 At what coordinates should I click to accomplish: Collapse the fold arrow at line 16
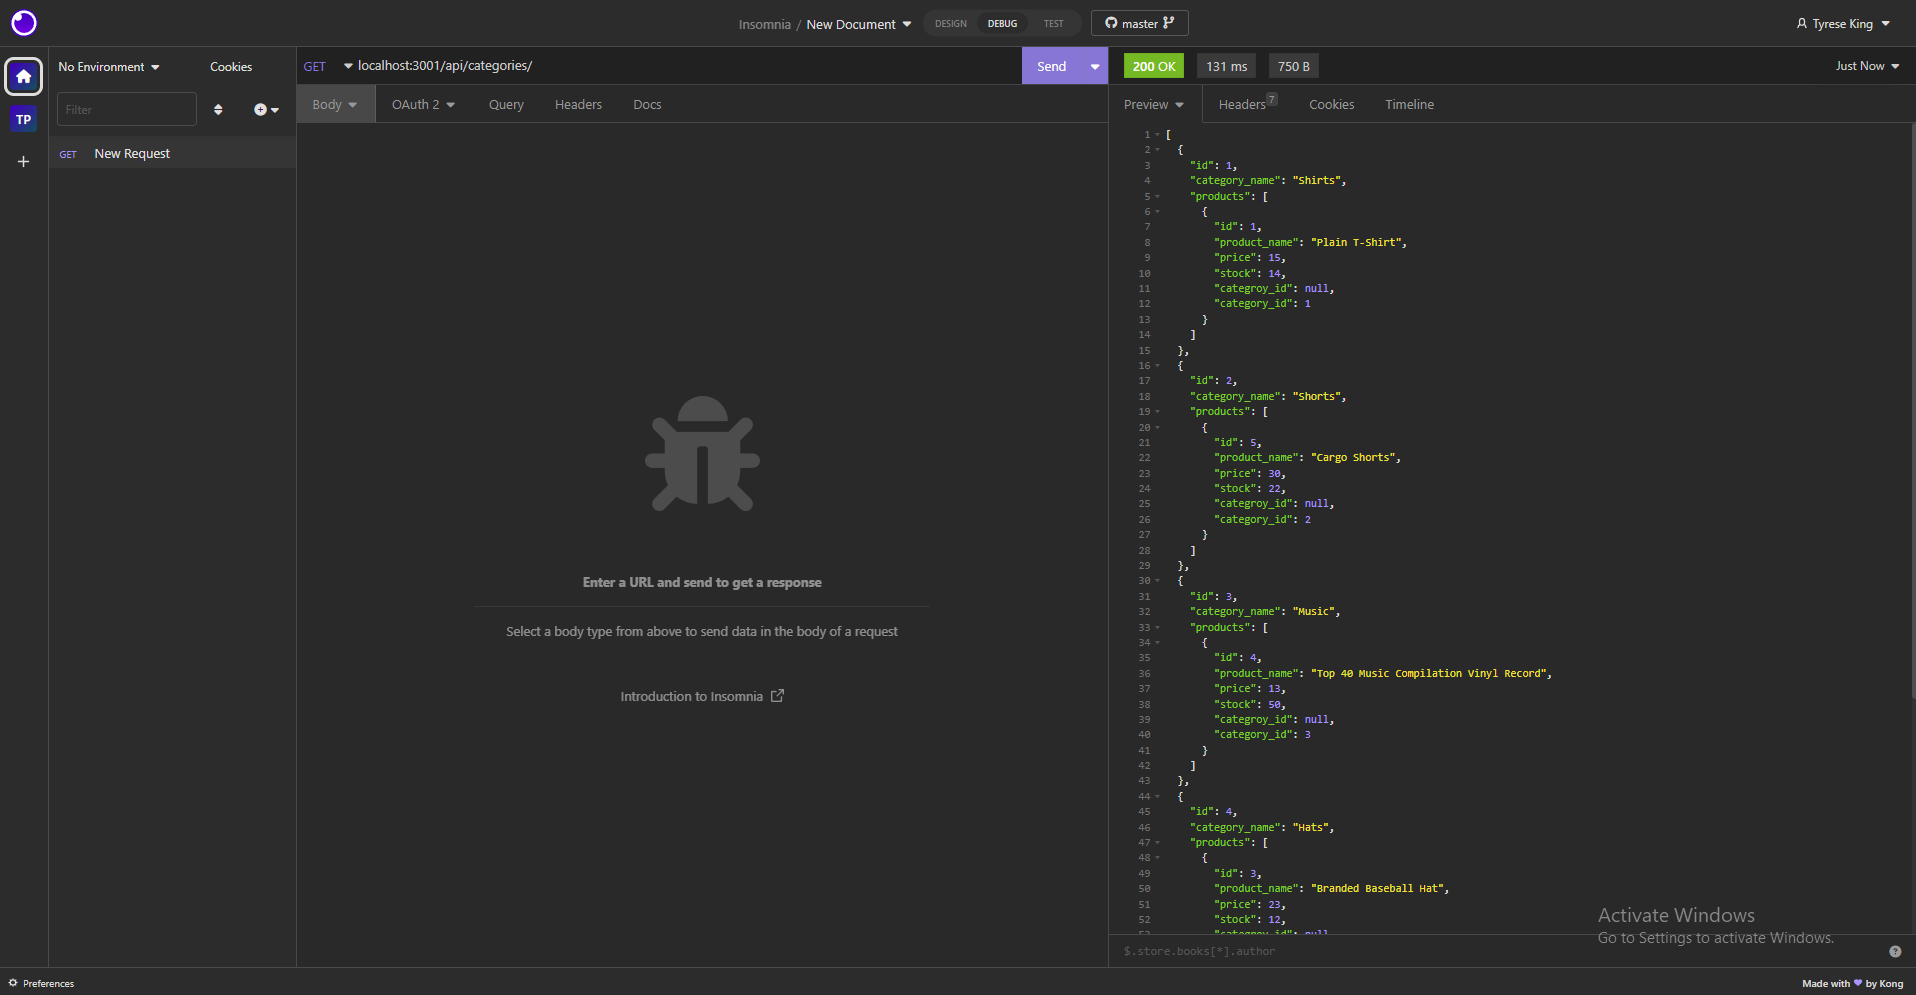pyautogui.click(x=1158, y=366)
